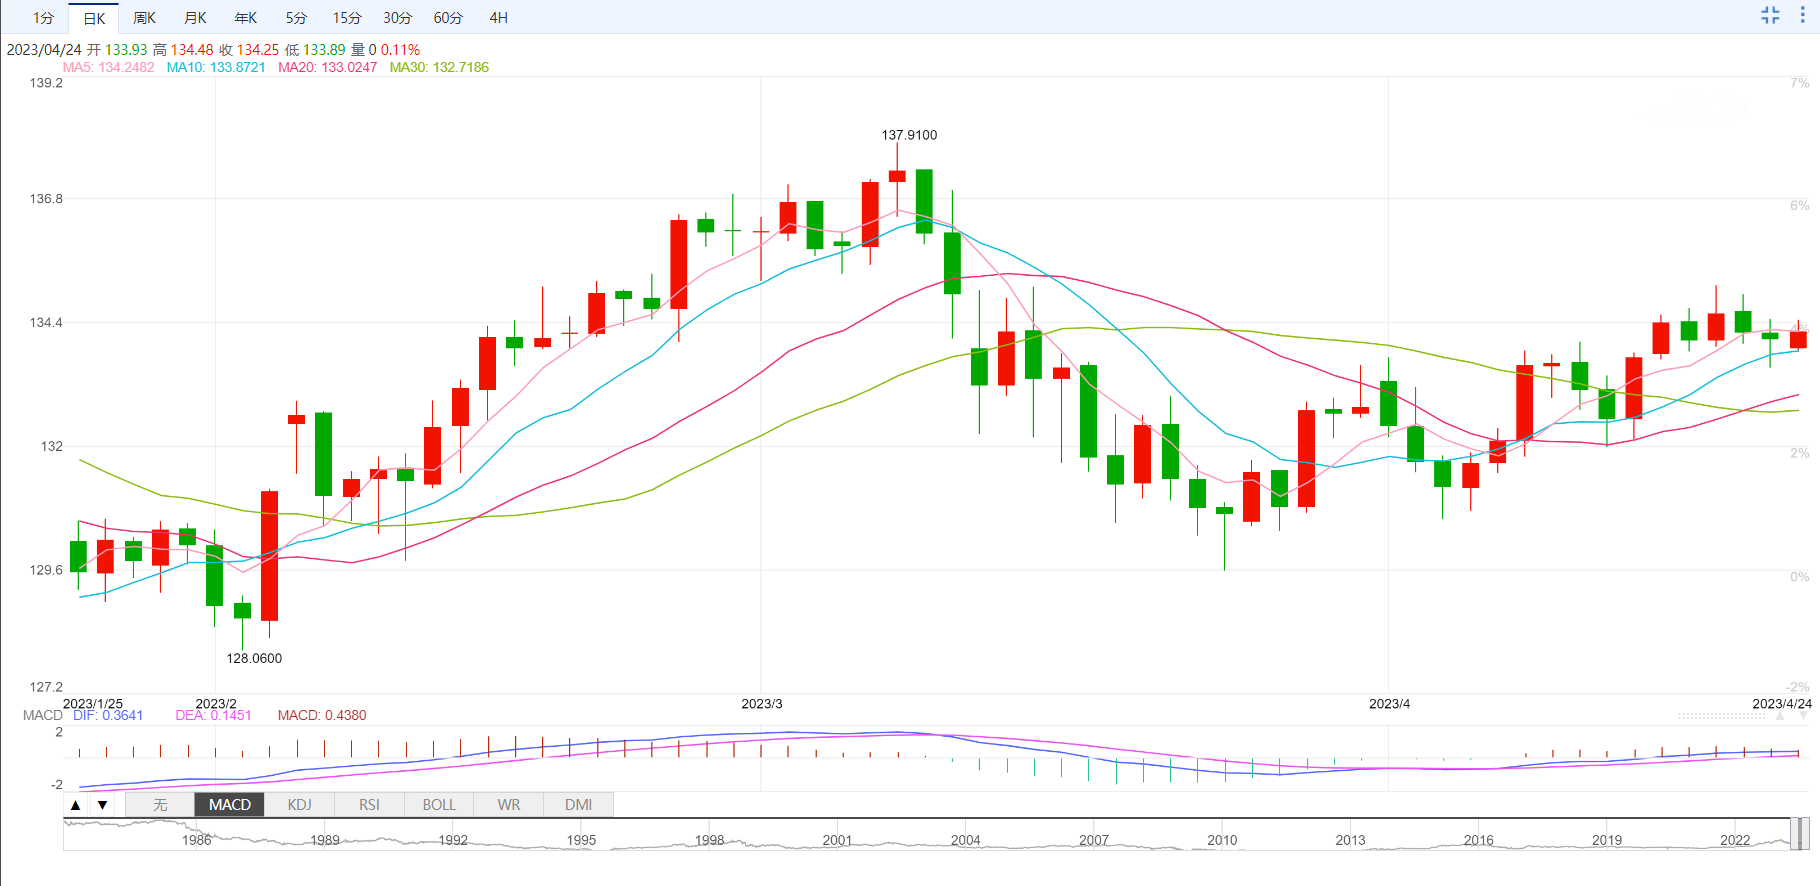Click the black up arrow beside indicator tabs
This screenshot has height=886, width=1820.
click(x=76, y=805)
